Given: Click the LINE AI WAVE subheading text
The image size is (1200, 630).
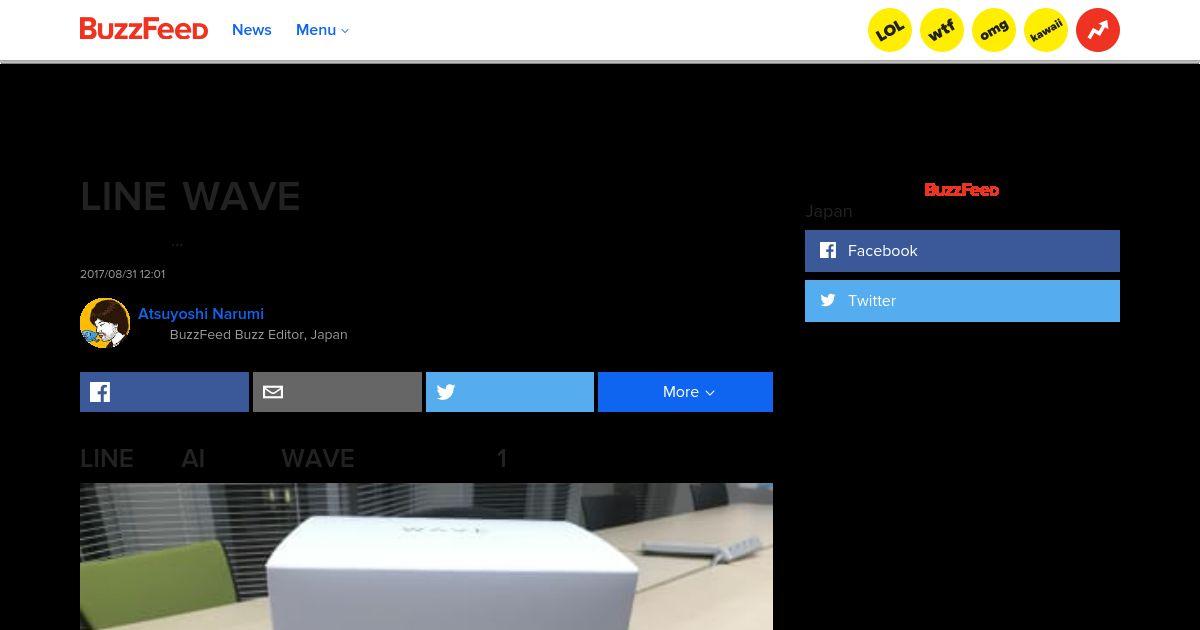Looking at the screenshot, I should [x=294, y=459].
